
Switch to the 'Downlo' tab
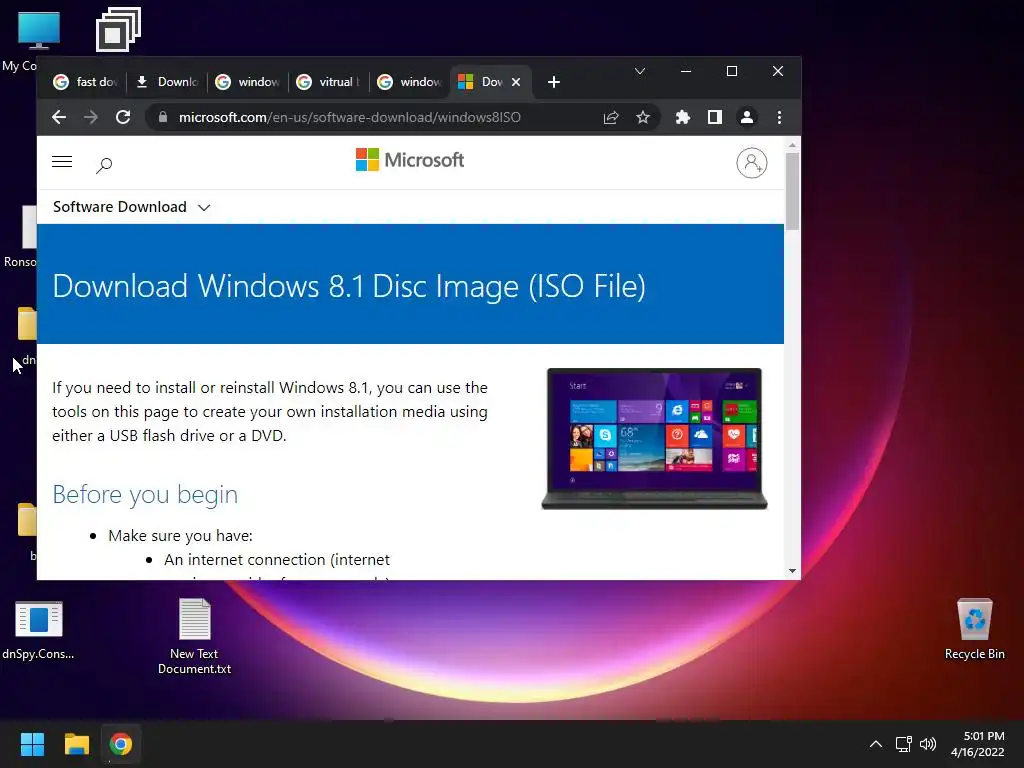tap(167, 82)
